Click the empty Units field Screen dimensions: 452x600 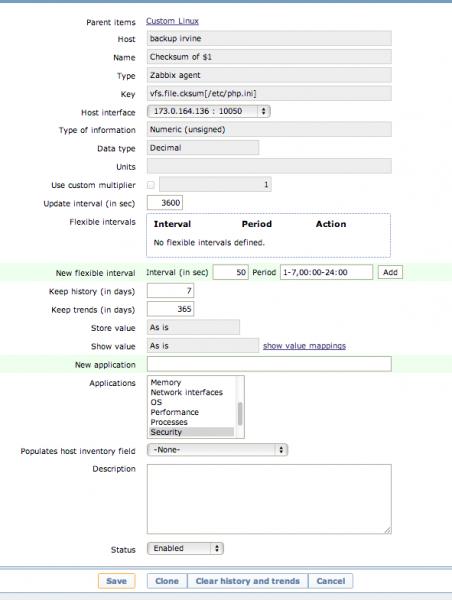point(269,166)
